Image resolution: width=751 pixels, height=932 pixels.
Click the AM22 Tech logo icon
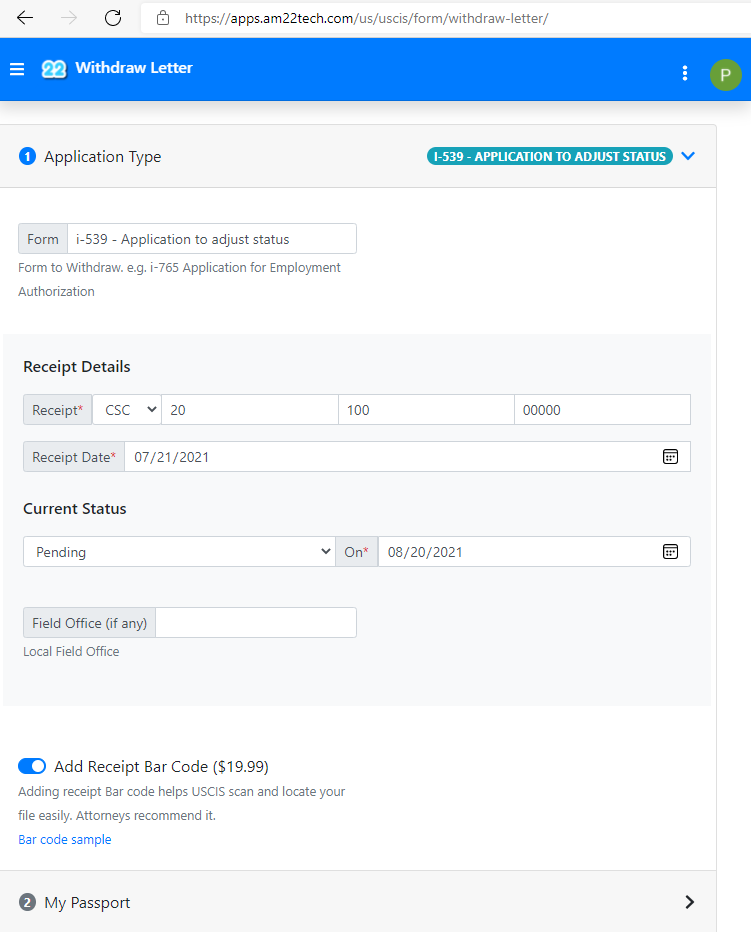[54, 69]
